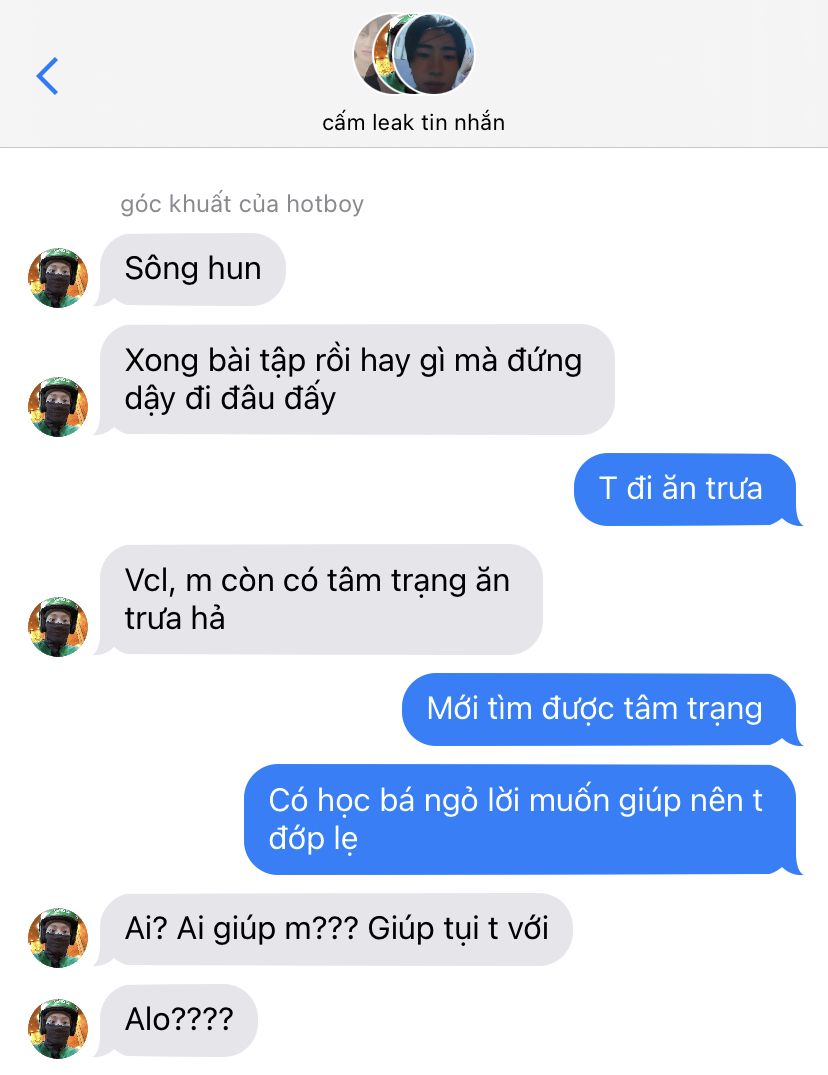This screenshot has width=828, height=1075.
Task: Tap sender avatar beside 'Sông hun'
Action: pos(58,278)
